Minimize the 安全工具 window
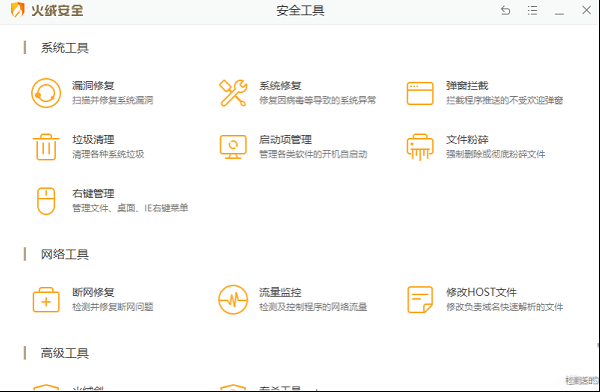Viewport: 600px width, 392px height. (x=559, y=14)
